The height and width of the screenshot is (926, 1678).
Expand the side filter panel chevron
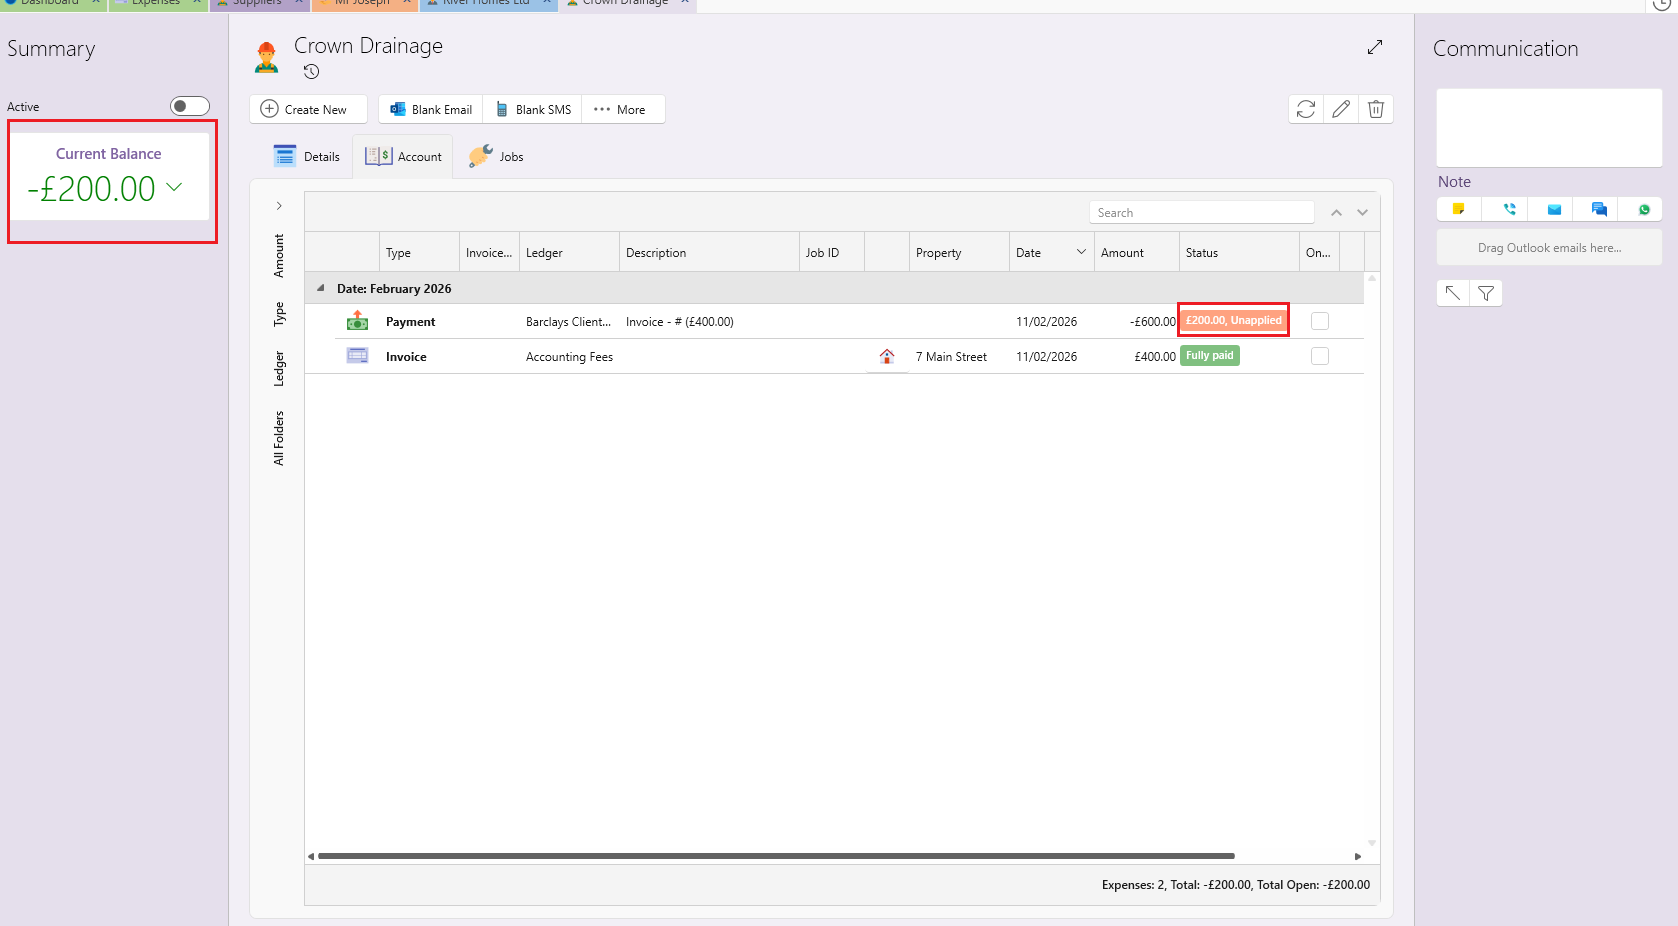[279, 206]
